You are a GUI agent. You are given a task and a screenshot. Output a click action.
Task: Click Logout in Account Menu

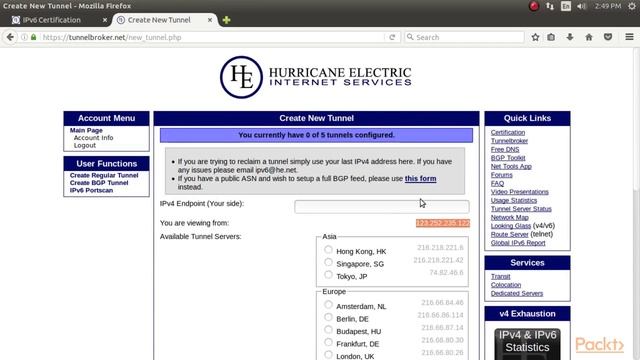click(85, 145)
